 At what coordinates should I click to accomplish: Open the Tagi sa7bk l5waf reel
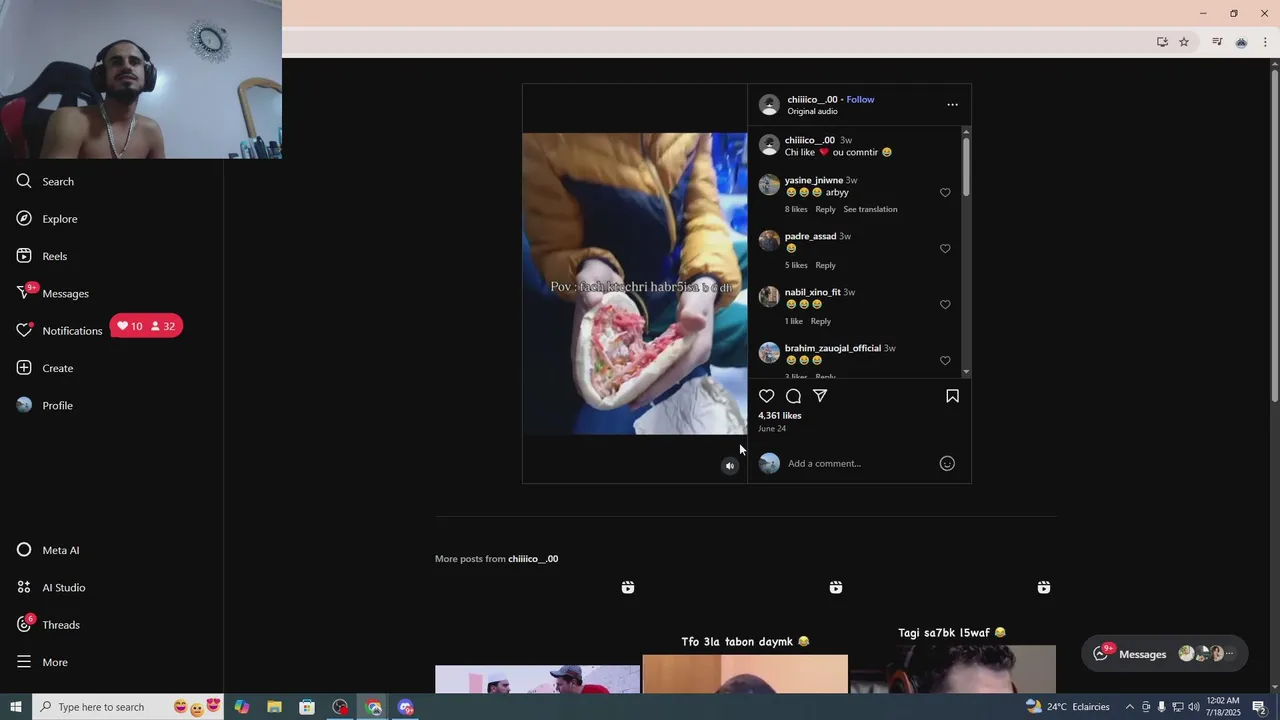tap(953, 635)
